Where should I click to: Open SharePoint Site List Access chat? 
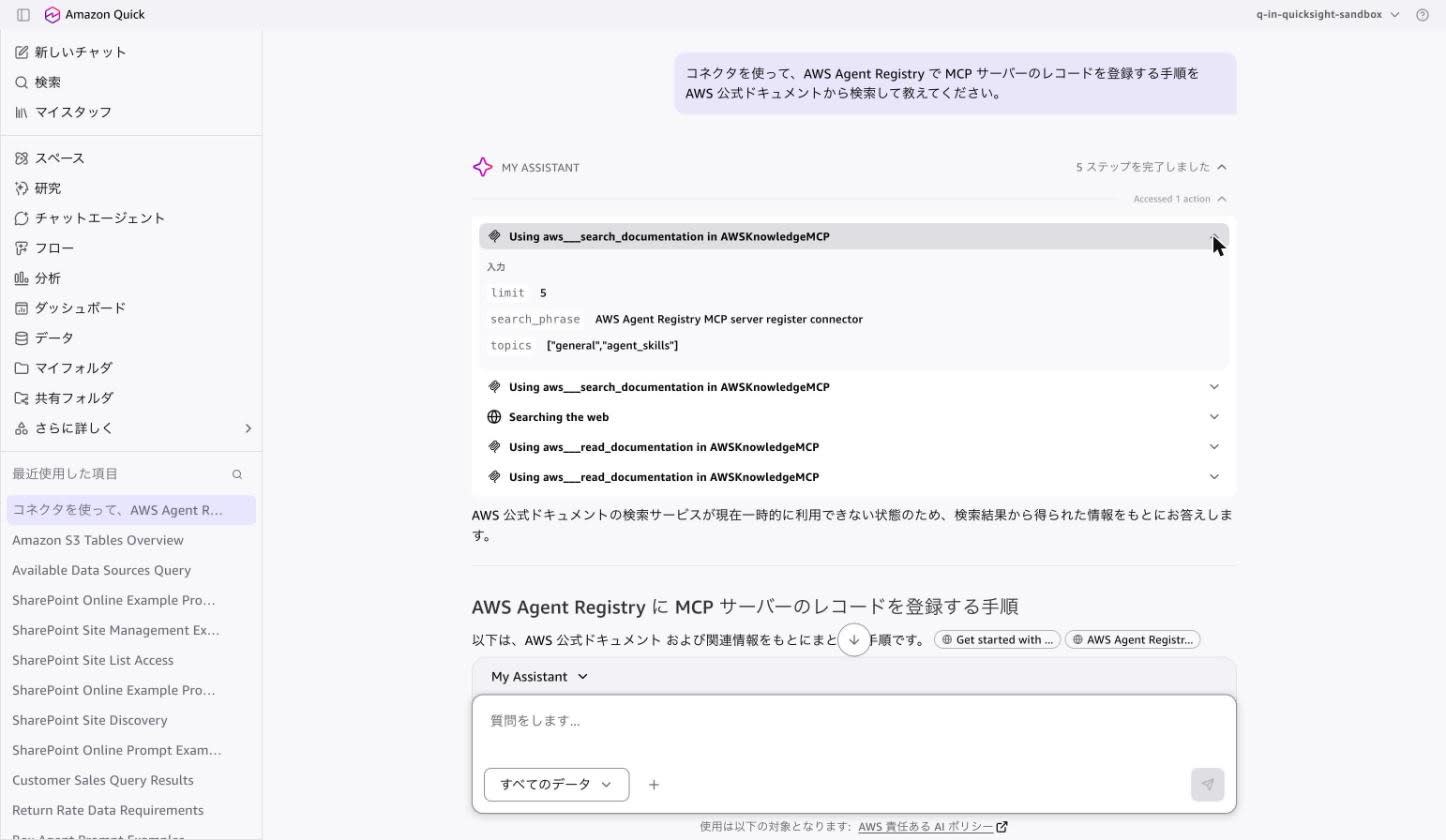click(x=93, y=660)
